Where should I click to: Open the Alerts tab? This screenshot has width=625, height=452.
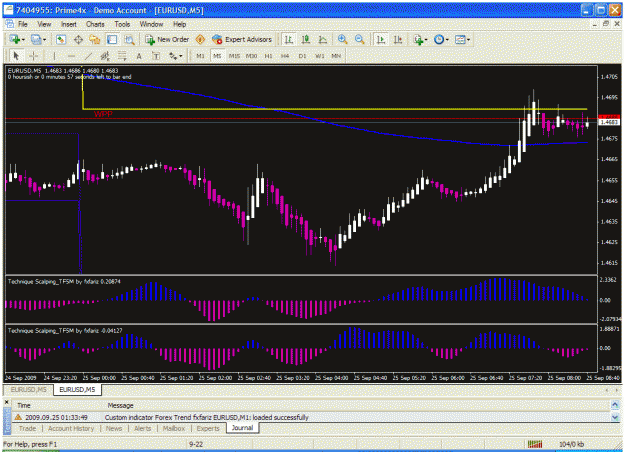coord(142,428)
